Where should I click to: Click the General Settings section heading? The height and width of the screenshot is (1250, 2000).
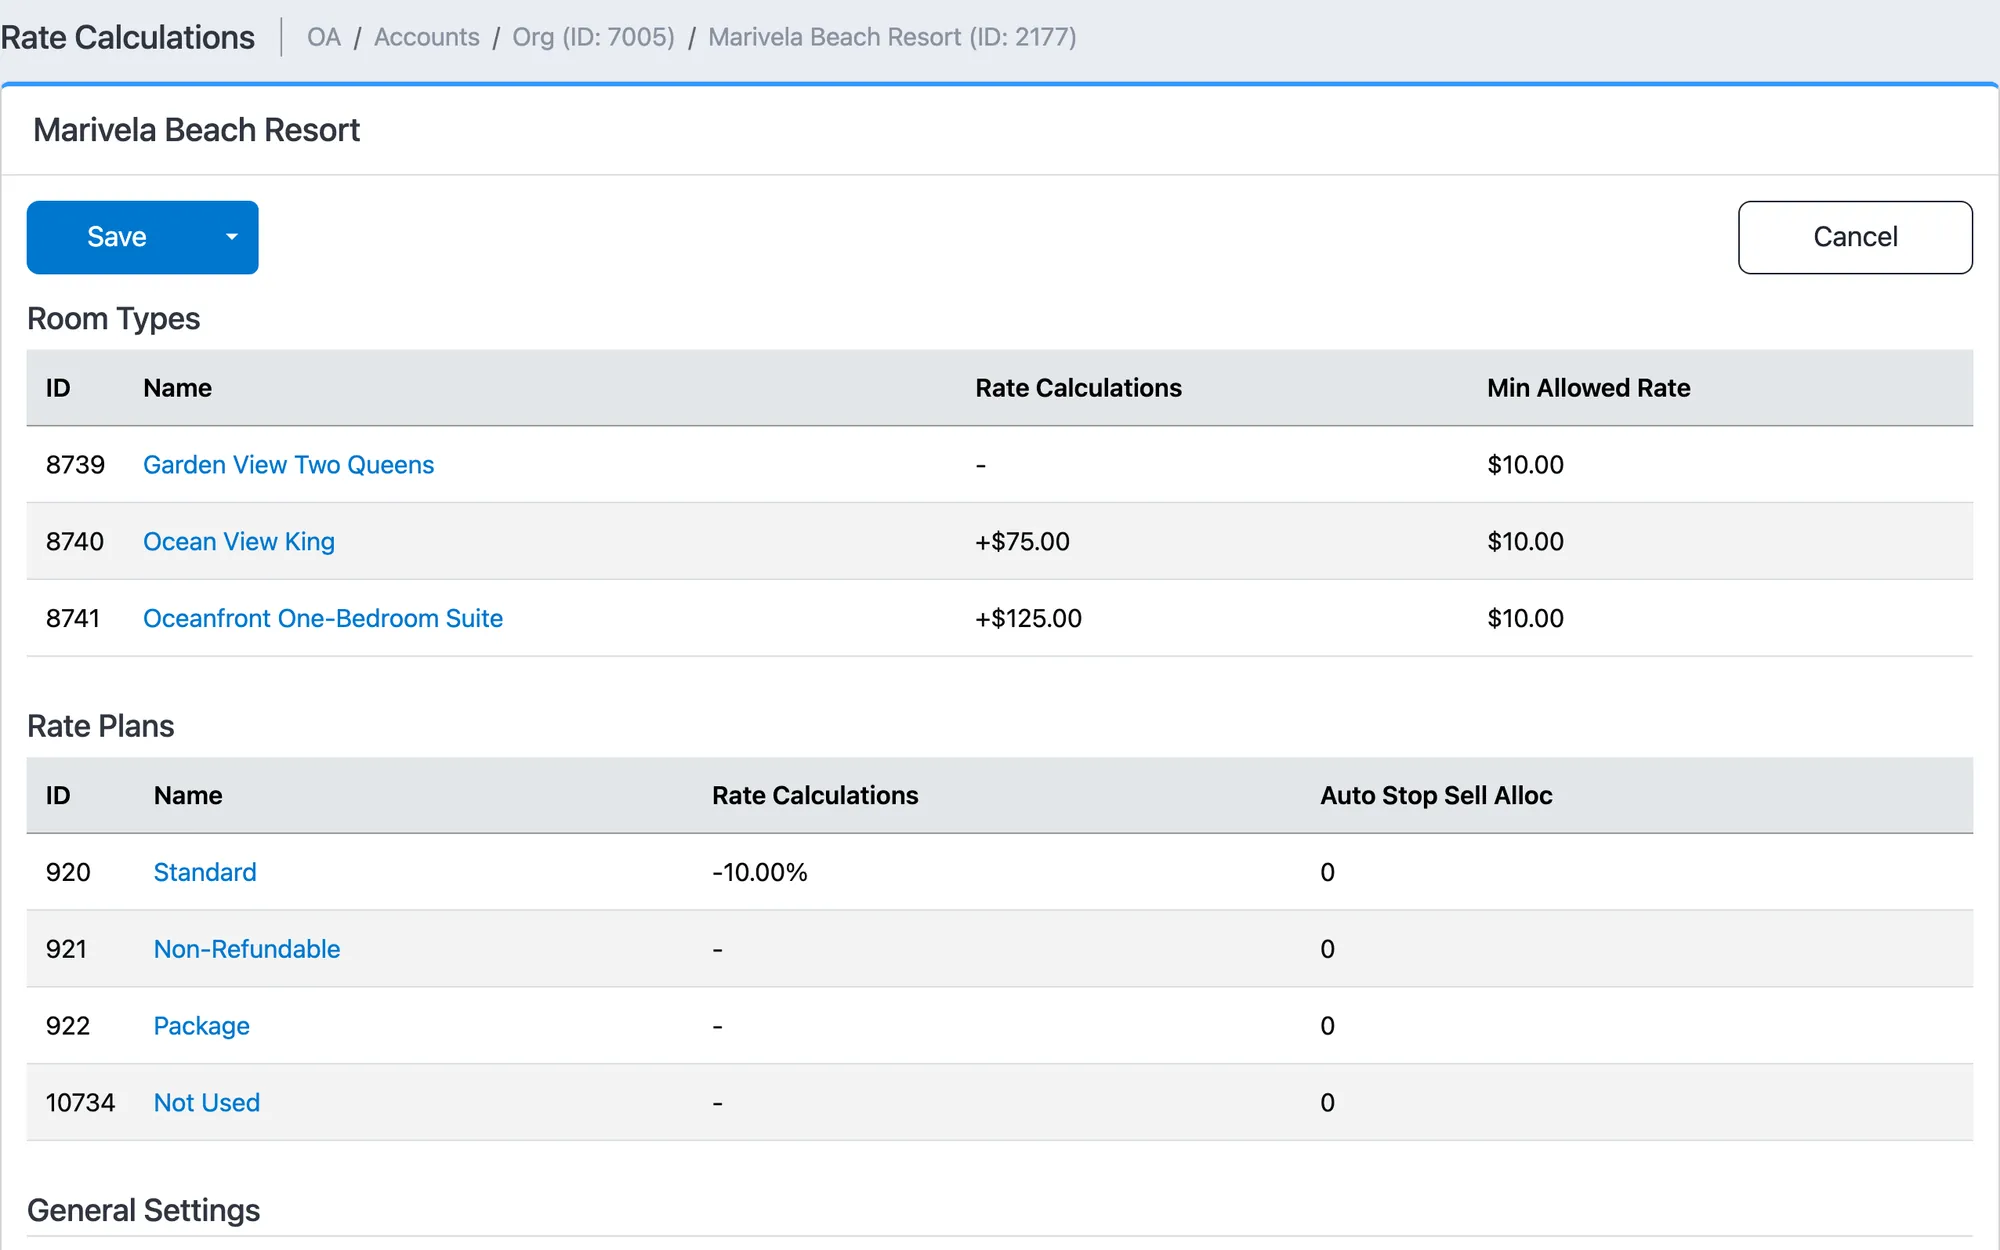(144, 1211)
